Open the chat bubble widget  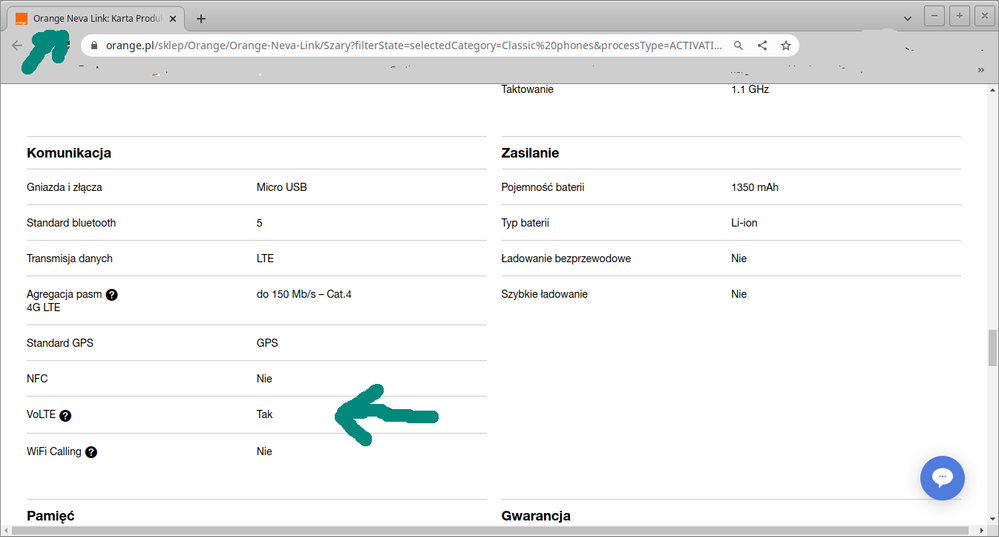pyautogui.click(x=942, y=478)
